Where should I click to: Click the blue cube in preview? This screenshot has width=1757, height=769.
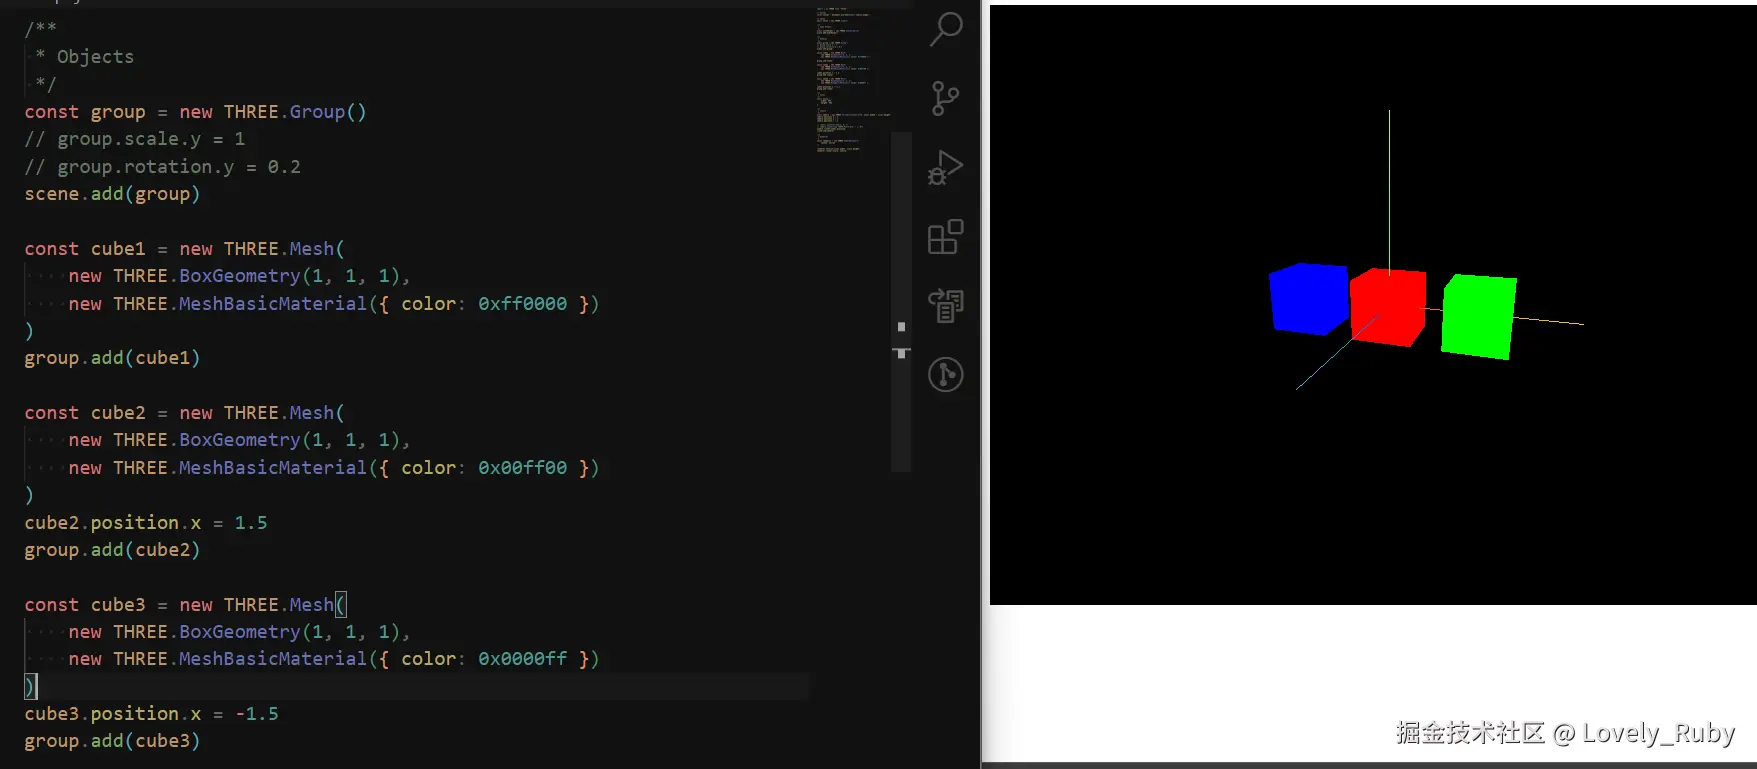click(1308, 298)
